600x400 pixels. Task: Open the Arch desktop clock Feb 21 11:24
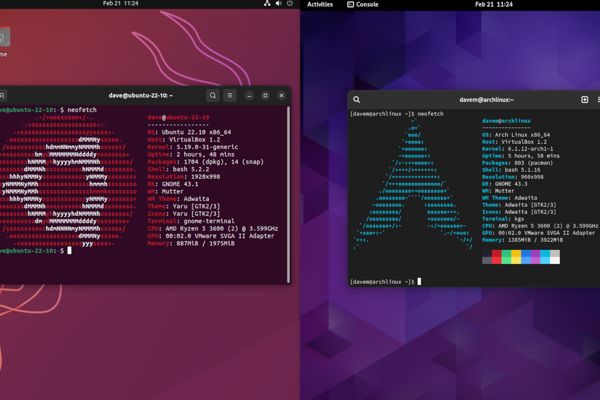[x=494, y=5]
